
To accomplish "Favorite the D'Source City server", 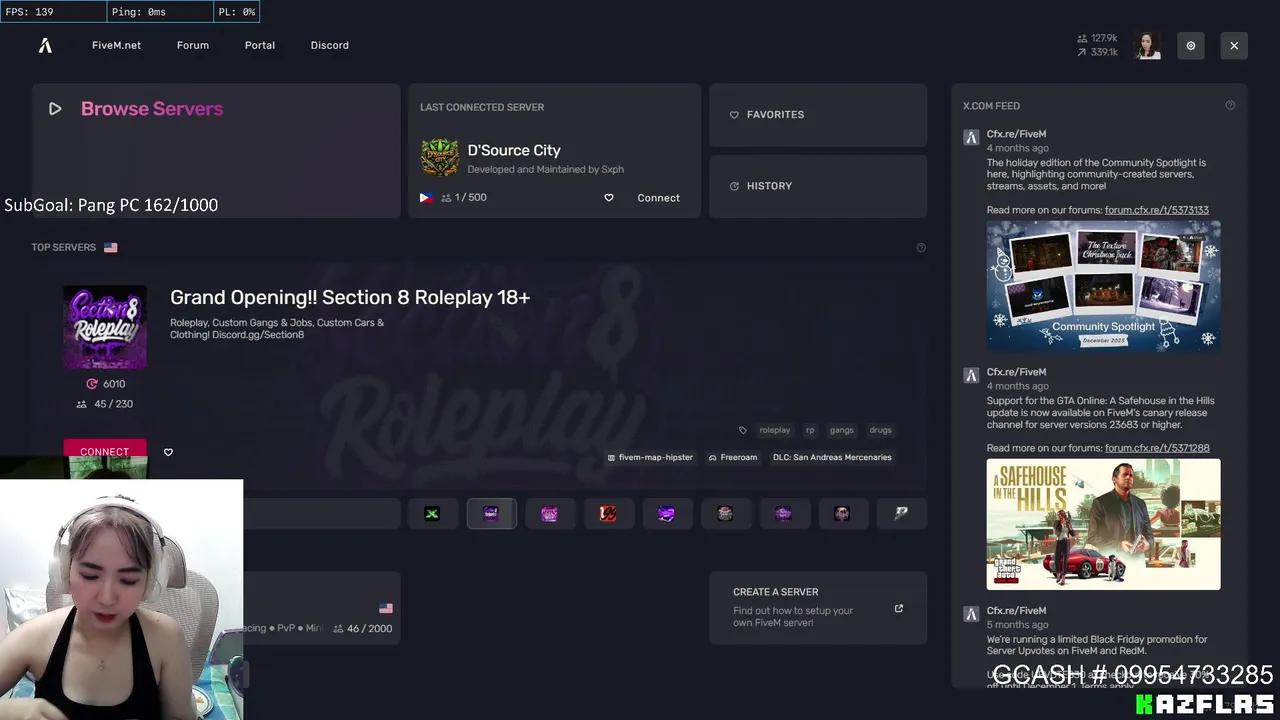I will tap(609, 198).
